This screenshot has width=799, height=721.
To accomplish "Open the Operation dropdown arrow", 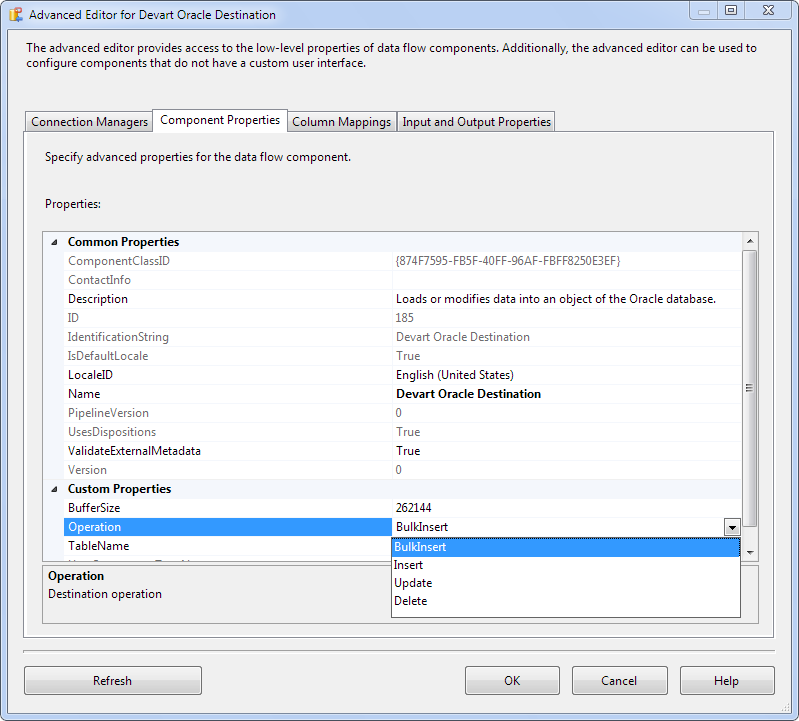I will point(732,527).
